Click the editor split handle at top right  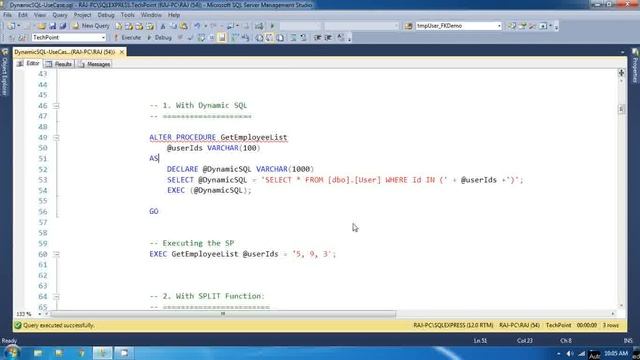(621, 73)
